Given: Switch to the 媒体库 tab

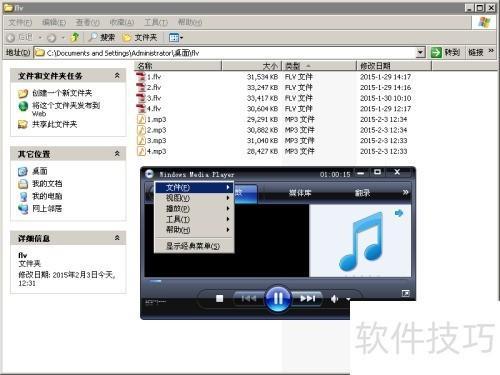Looking at the screenshot, I should (x=300, y=193).
